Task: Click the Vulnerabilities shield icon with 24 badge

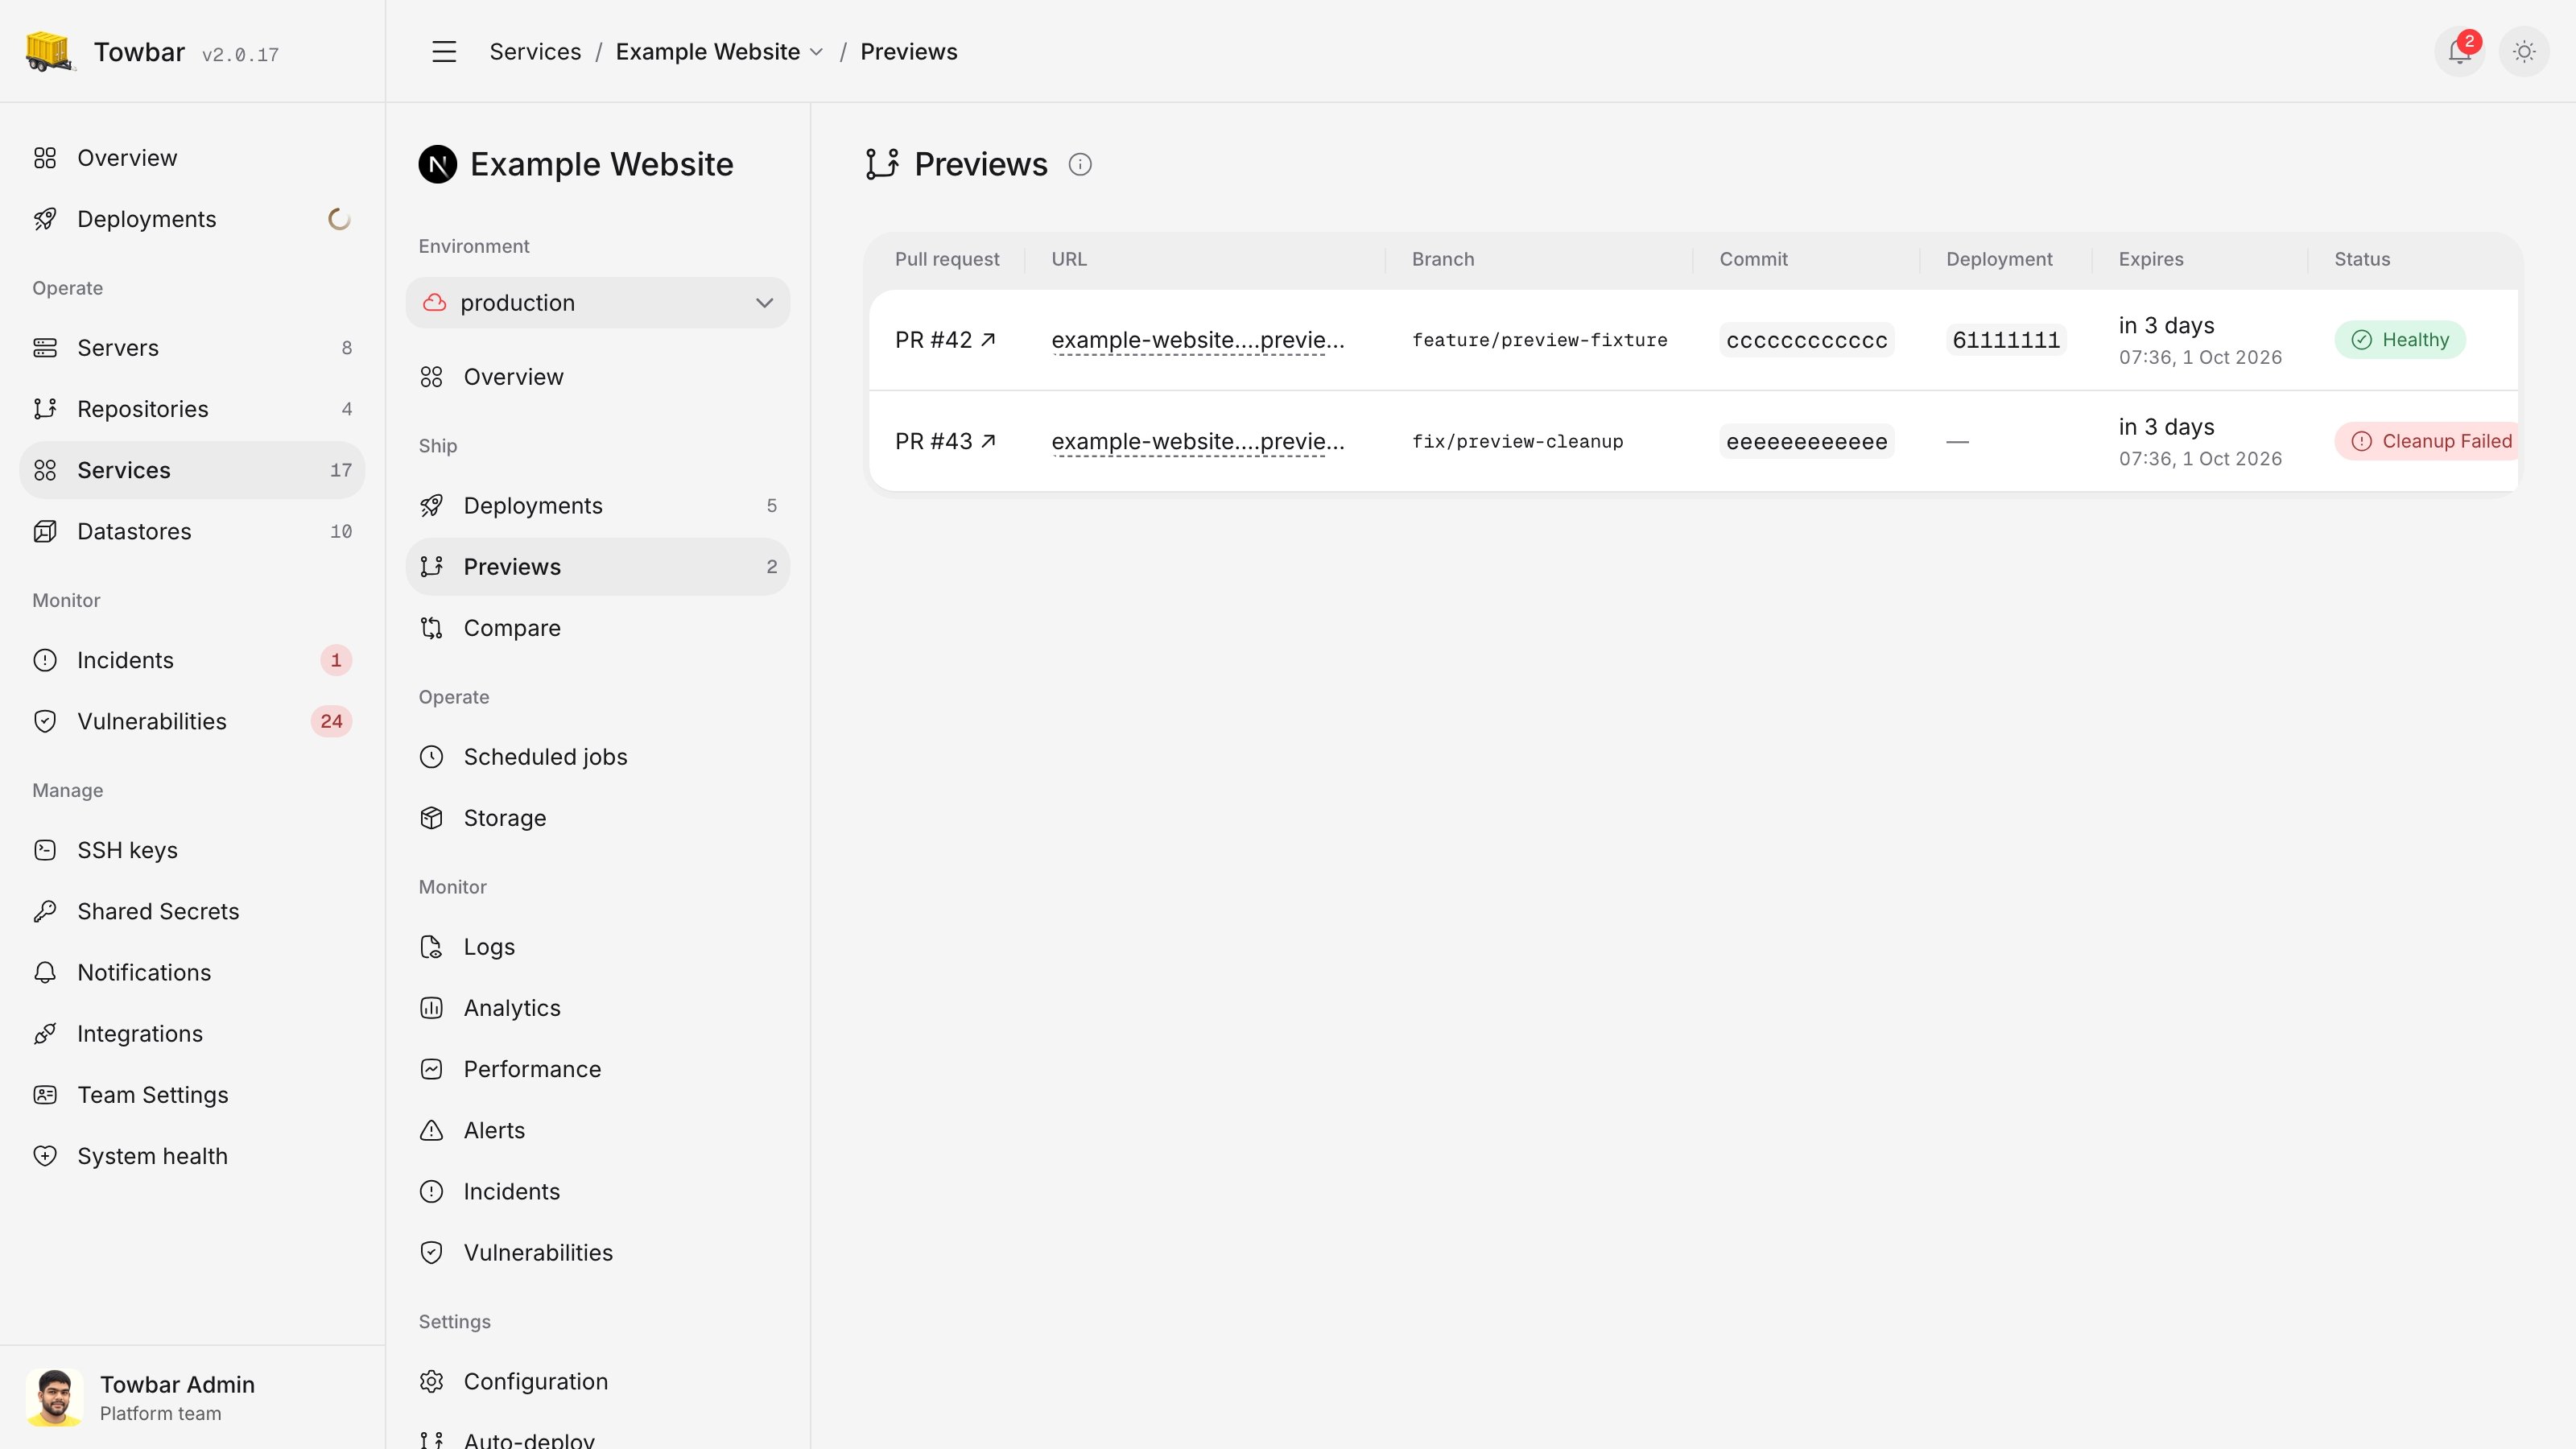Action: pos(45,721)
